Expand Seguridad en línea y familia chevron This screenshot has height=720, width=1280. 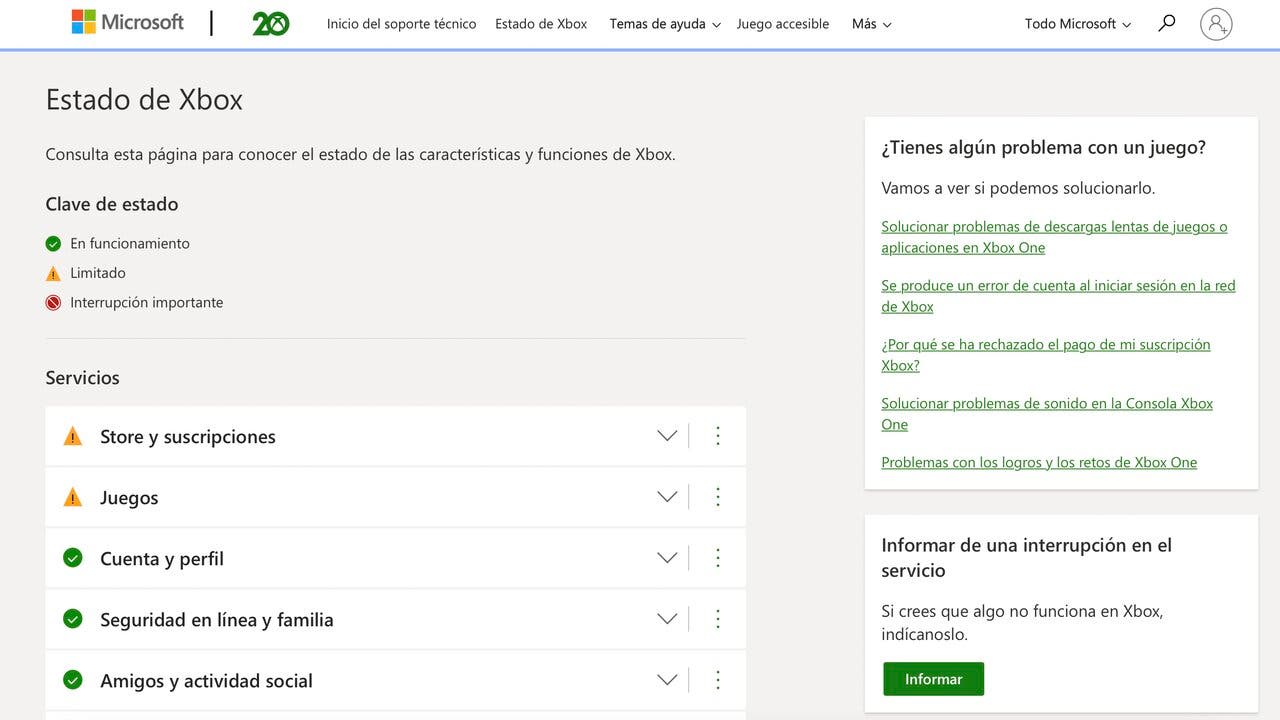pos(667,619)
